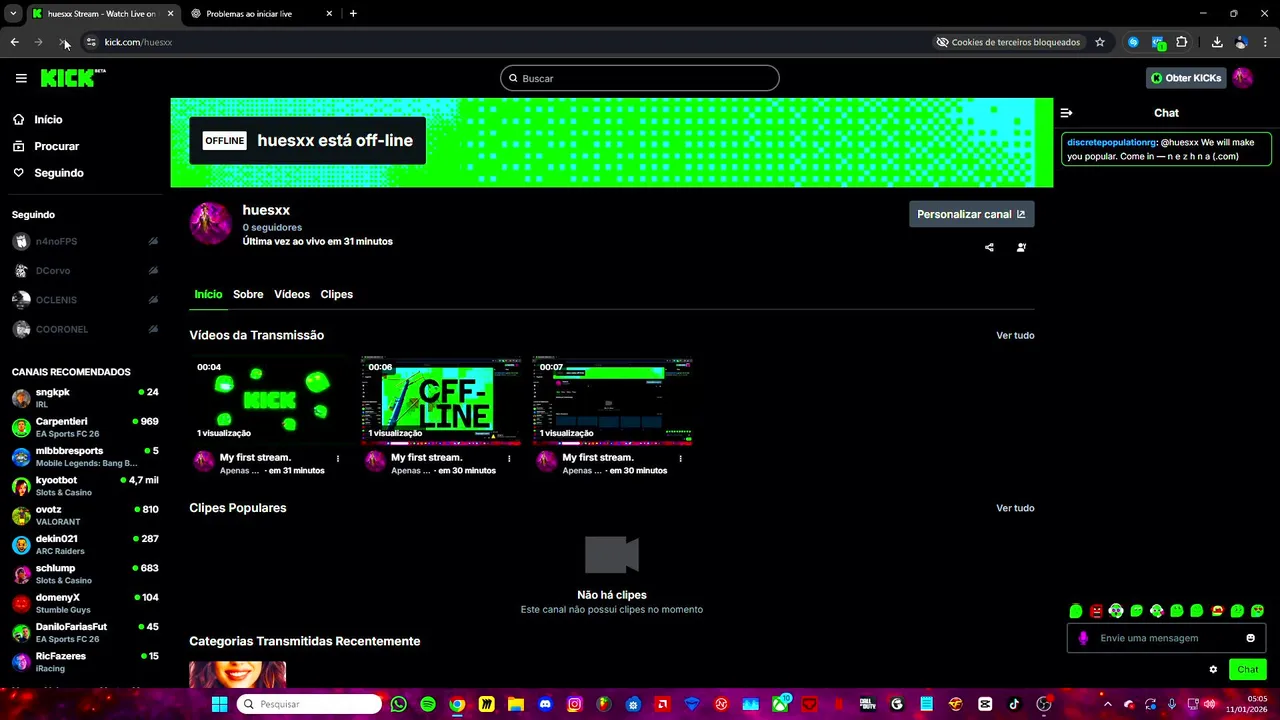Image resolution: width=1280 pixels, height=720 pixels.
Task: Open recommended channel kyootbot
Action: click(85, 486)
